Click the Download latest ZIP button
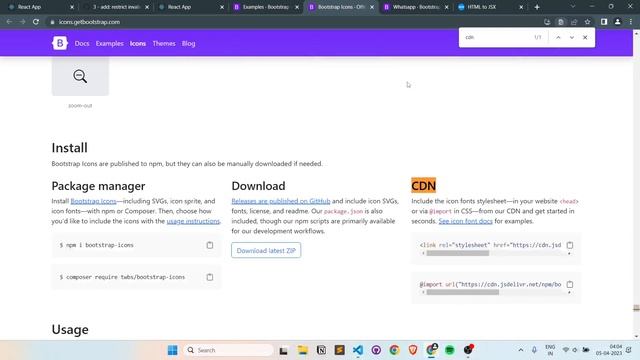 click(266, 250)
